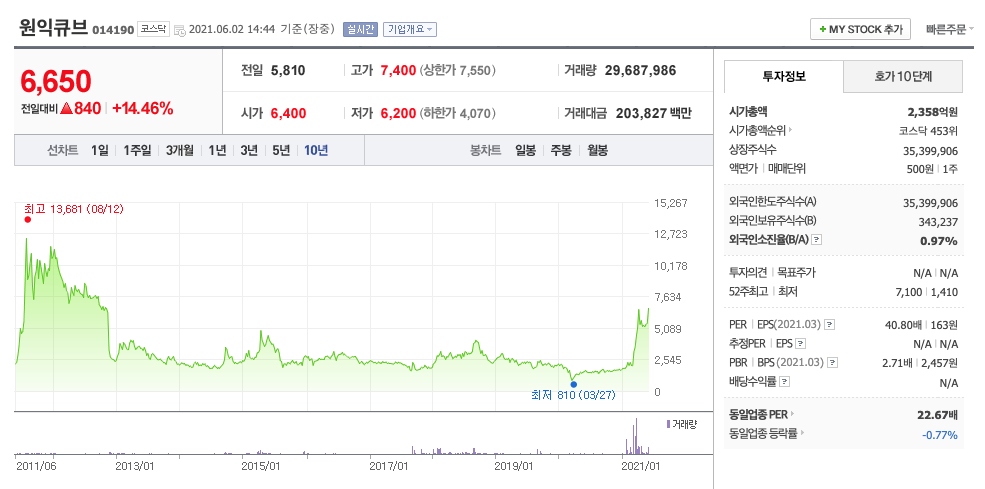This screenshot has width=985, height=489.
Task: Click the red 최고 point on chart
Action: tap(27, 219)
